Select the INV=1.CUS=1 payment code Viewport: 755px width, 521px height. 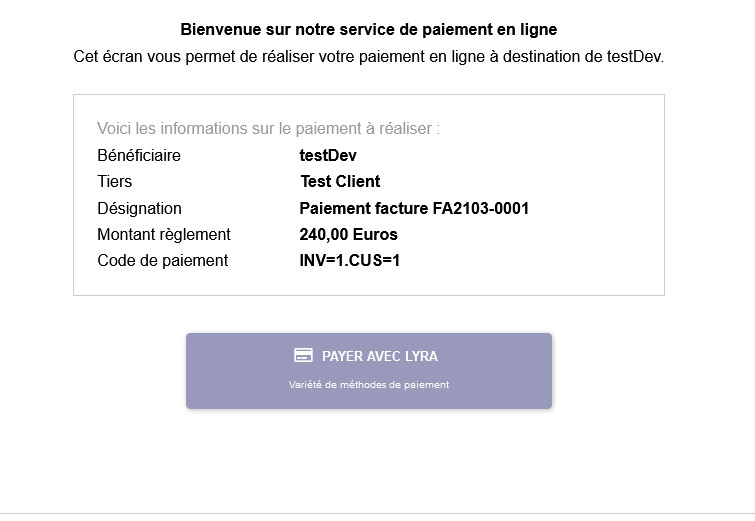(x=350, y=261)
